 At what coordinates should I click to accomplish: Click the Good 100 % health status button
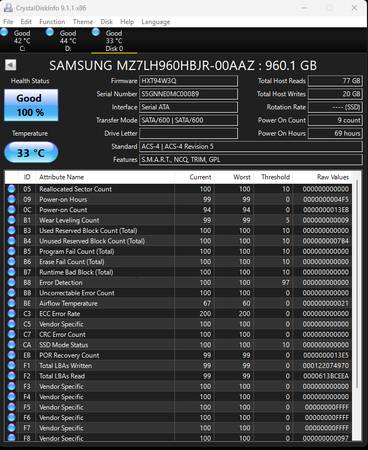point(31,105)
